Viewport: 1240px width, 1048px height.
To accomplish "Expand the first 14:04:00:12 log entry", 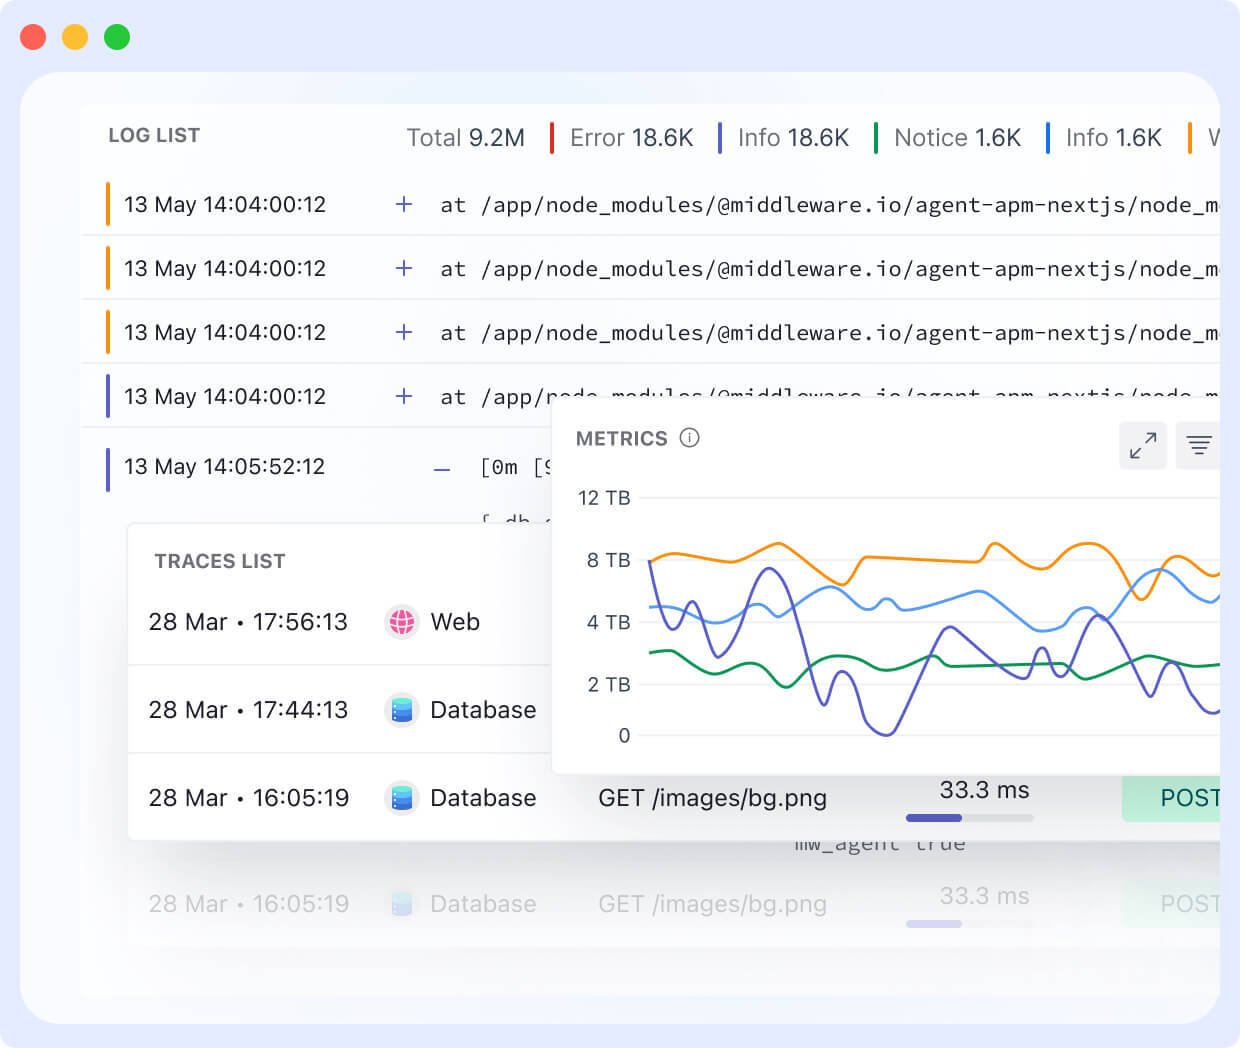I will 404,204.
